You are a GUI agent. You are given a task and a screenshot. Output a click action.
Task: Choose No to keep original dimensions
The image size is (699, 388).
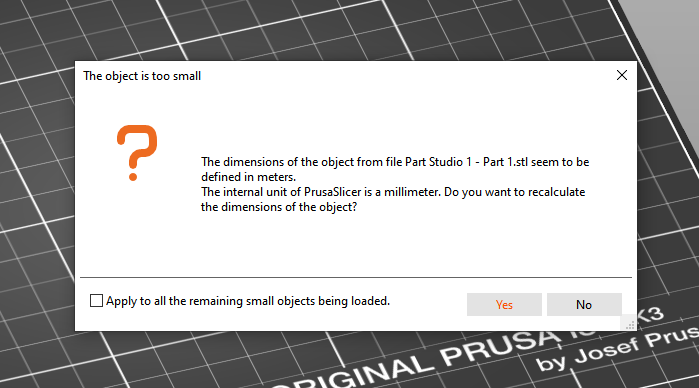[584, 305]
